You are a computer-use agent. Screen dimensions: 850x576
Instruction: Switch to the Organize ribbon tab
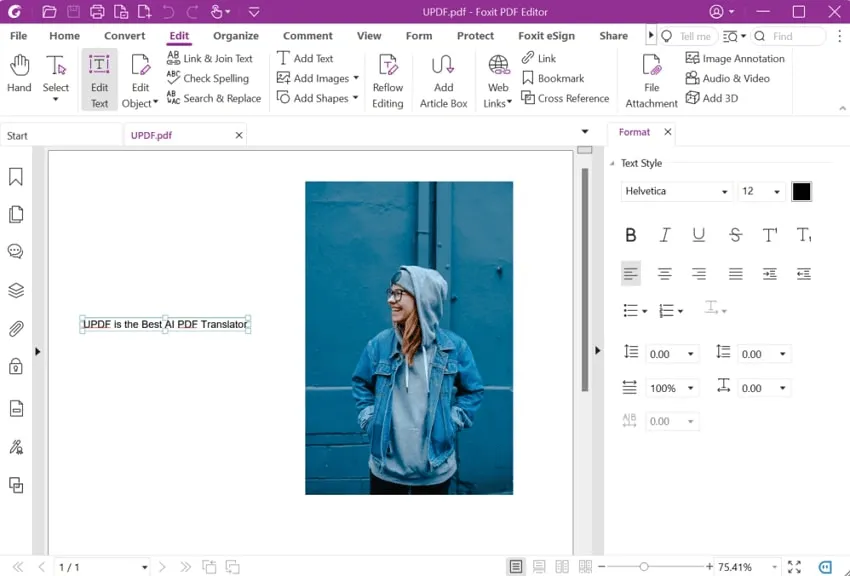point(235,36)
